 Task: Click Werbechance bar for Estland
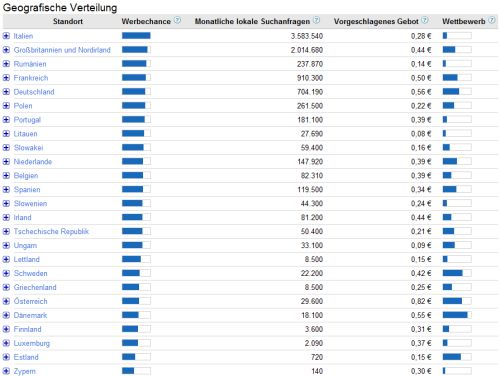click(136, 357)
